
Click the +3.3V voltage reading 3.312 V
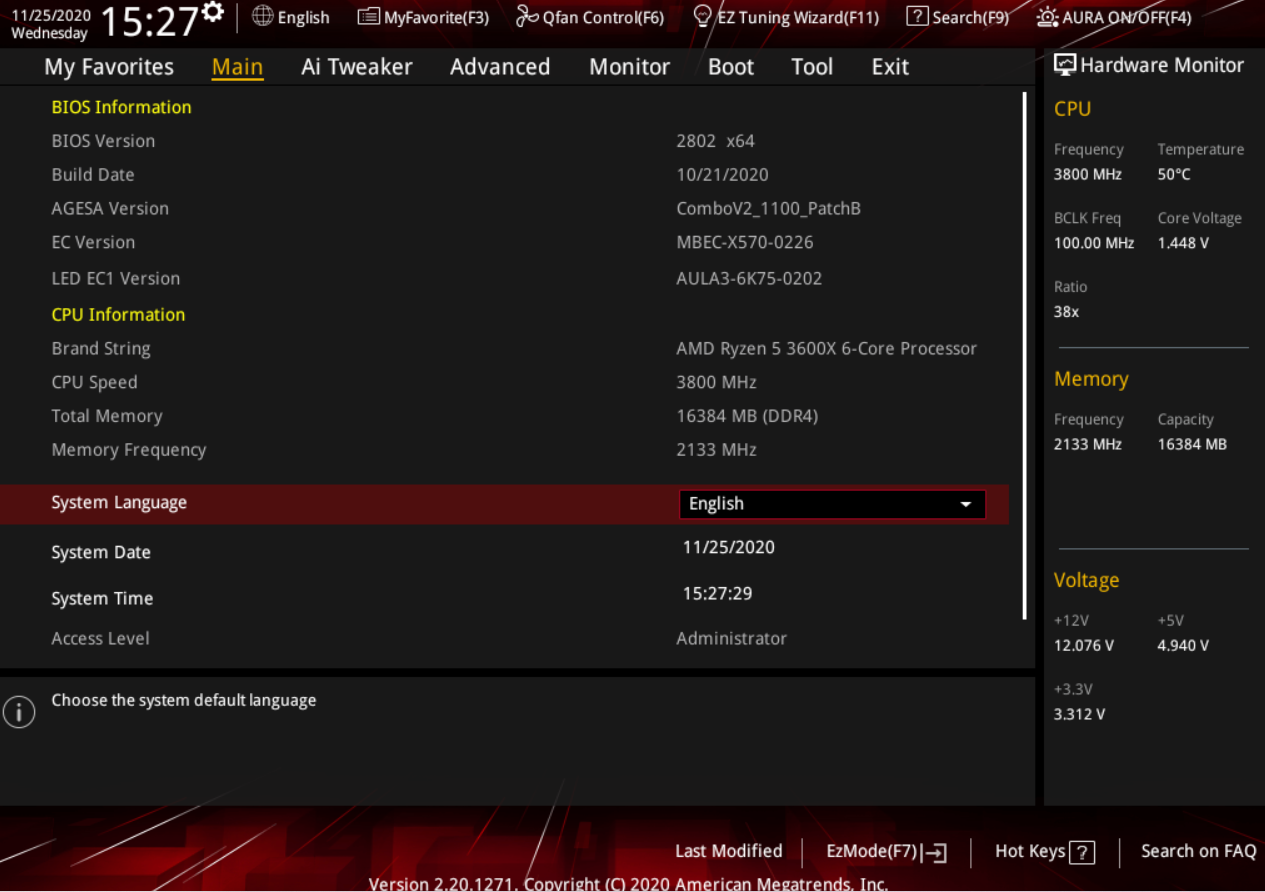[x=1080, y=715]
